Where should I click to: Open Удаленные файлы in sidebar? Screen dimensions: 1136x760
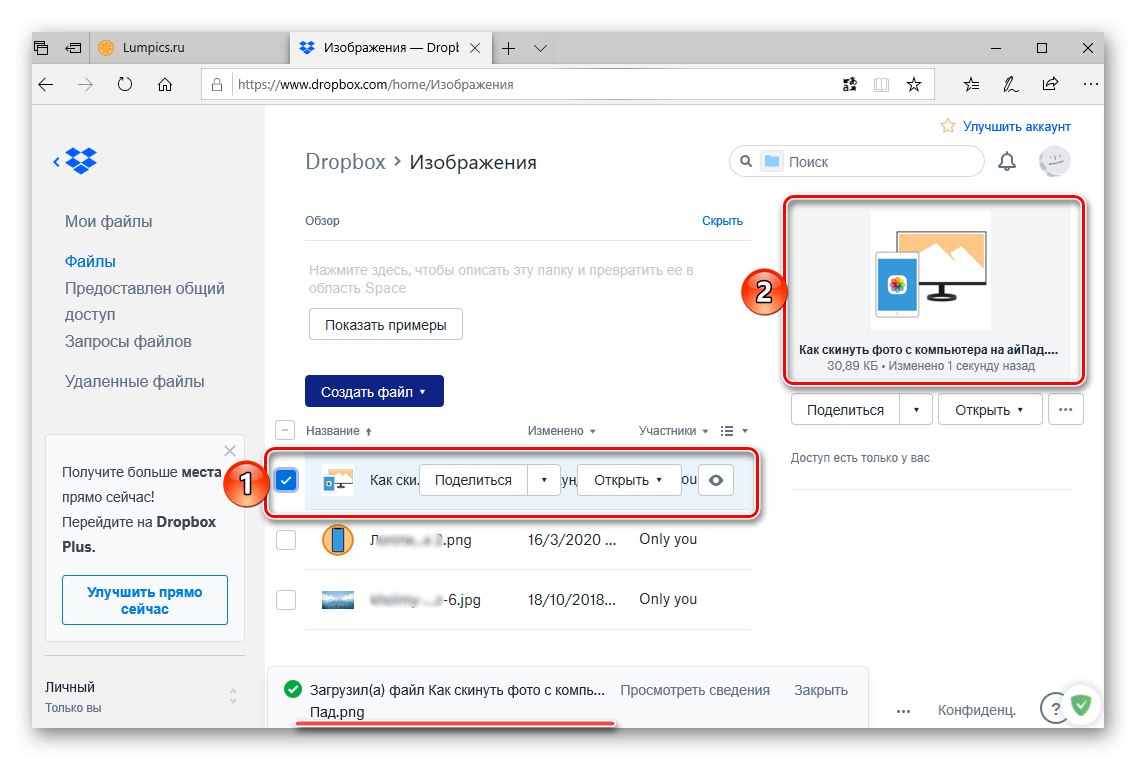tap(135, 381)
